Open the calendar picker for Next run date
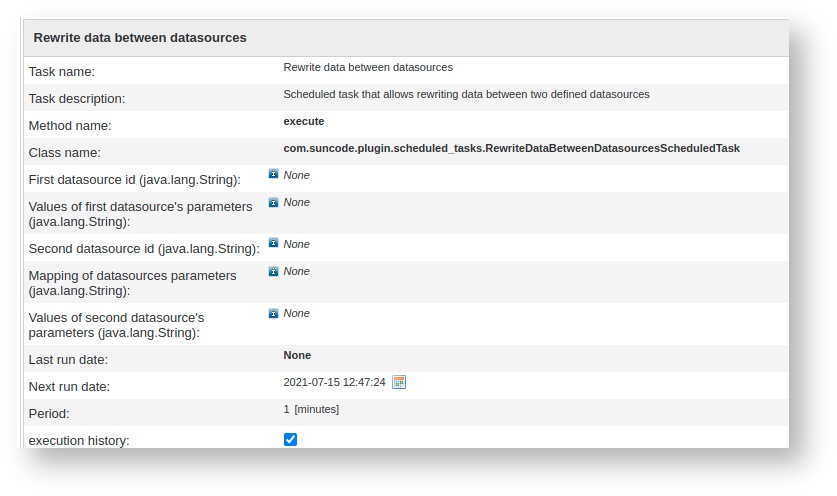Screen dimensions: 837x496 399,382
